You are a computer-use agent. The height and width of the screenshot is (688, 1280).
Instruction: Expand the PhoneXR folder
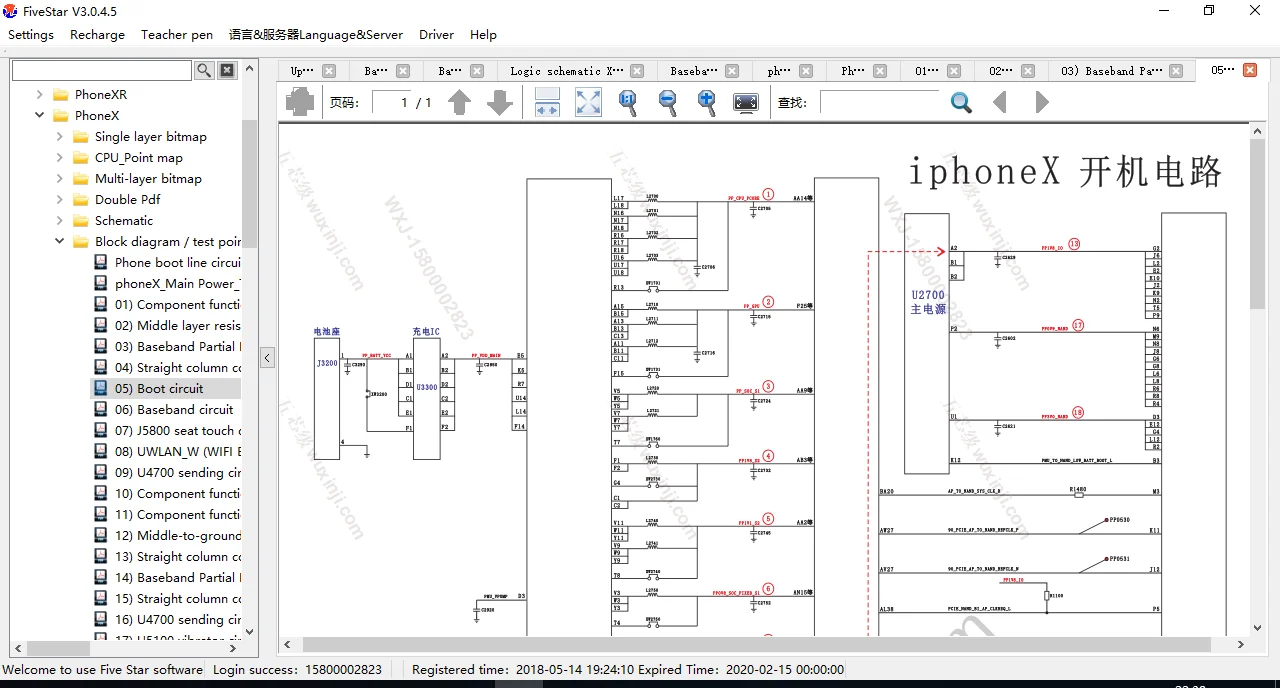pyautogui.click(x=39, y=94)
